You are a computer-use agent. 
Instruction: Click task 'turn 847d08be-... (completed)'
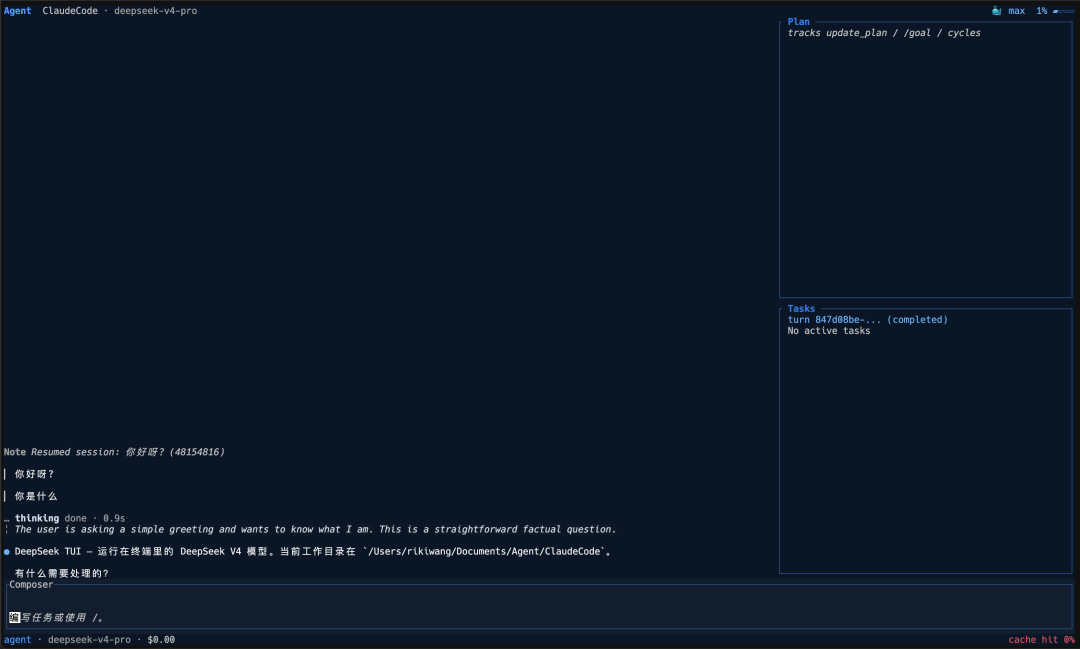coord(867,320)
